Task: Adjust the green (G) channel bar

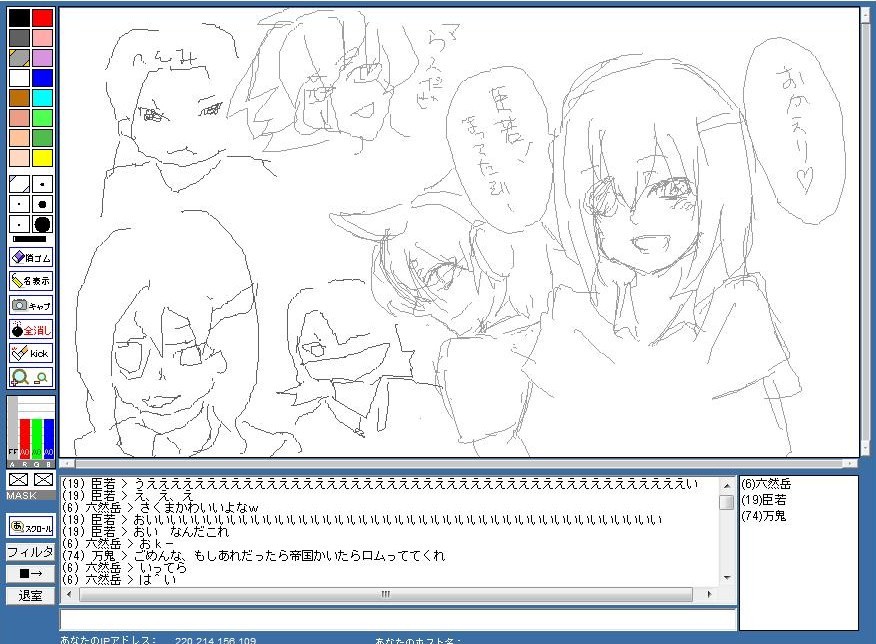Action: pos(37,437)
